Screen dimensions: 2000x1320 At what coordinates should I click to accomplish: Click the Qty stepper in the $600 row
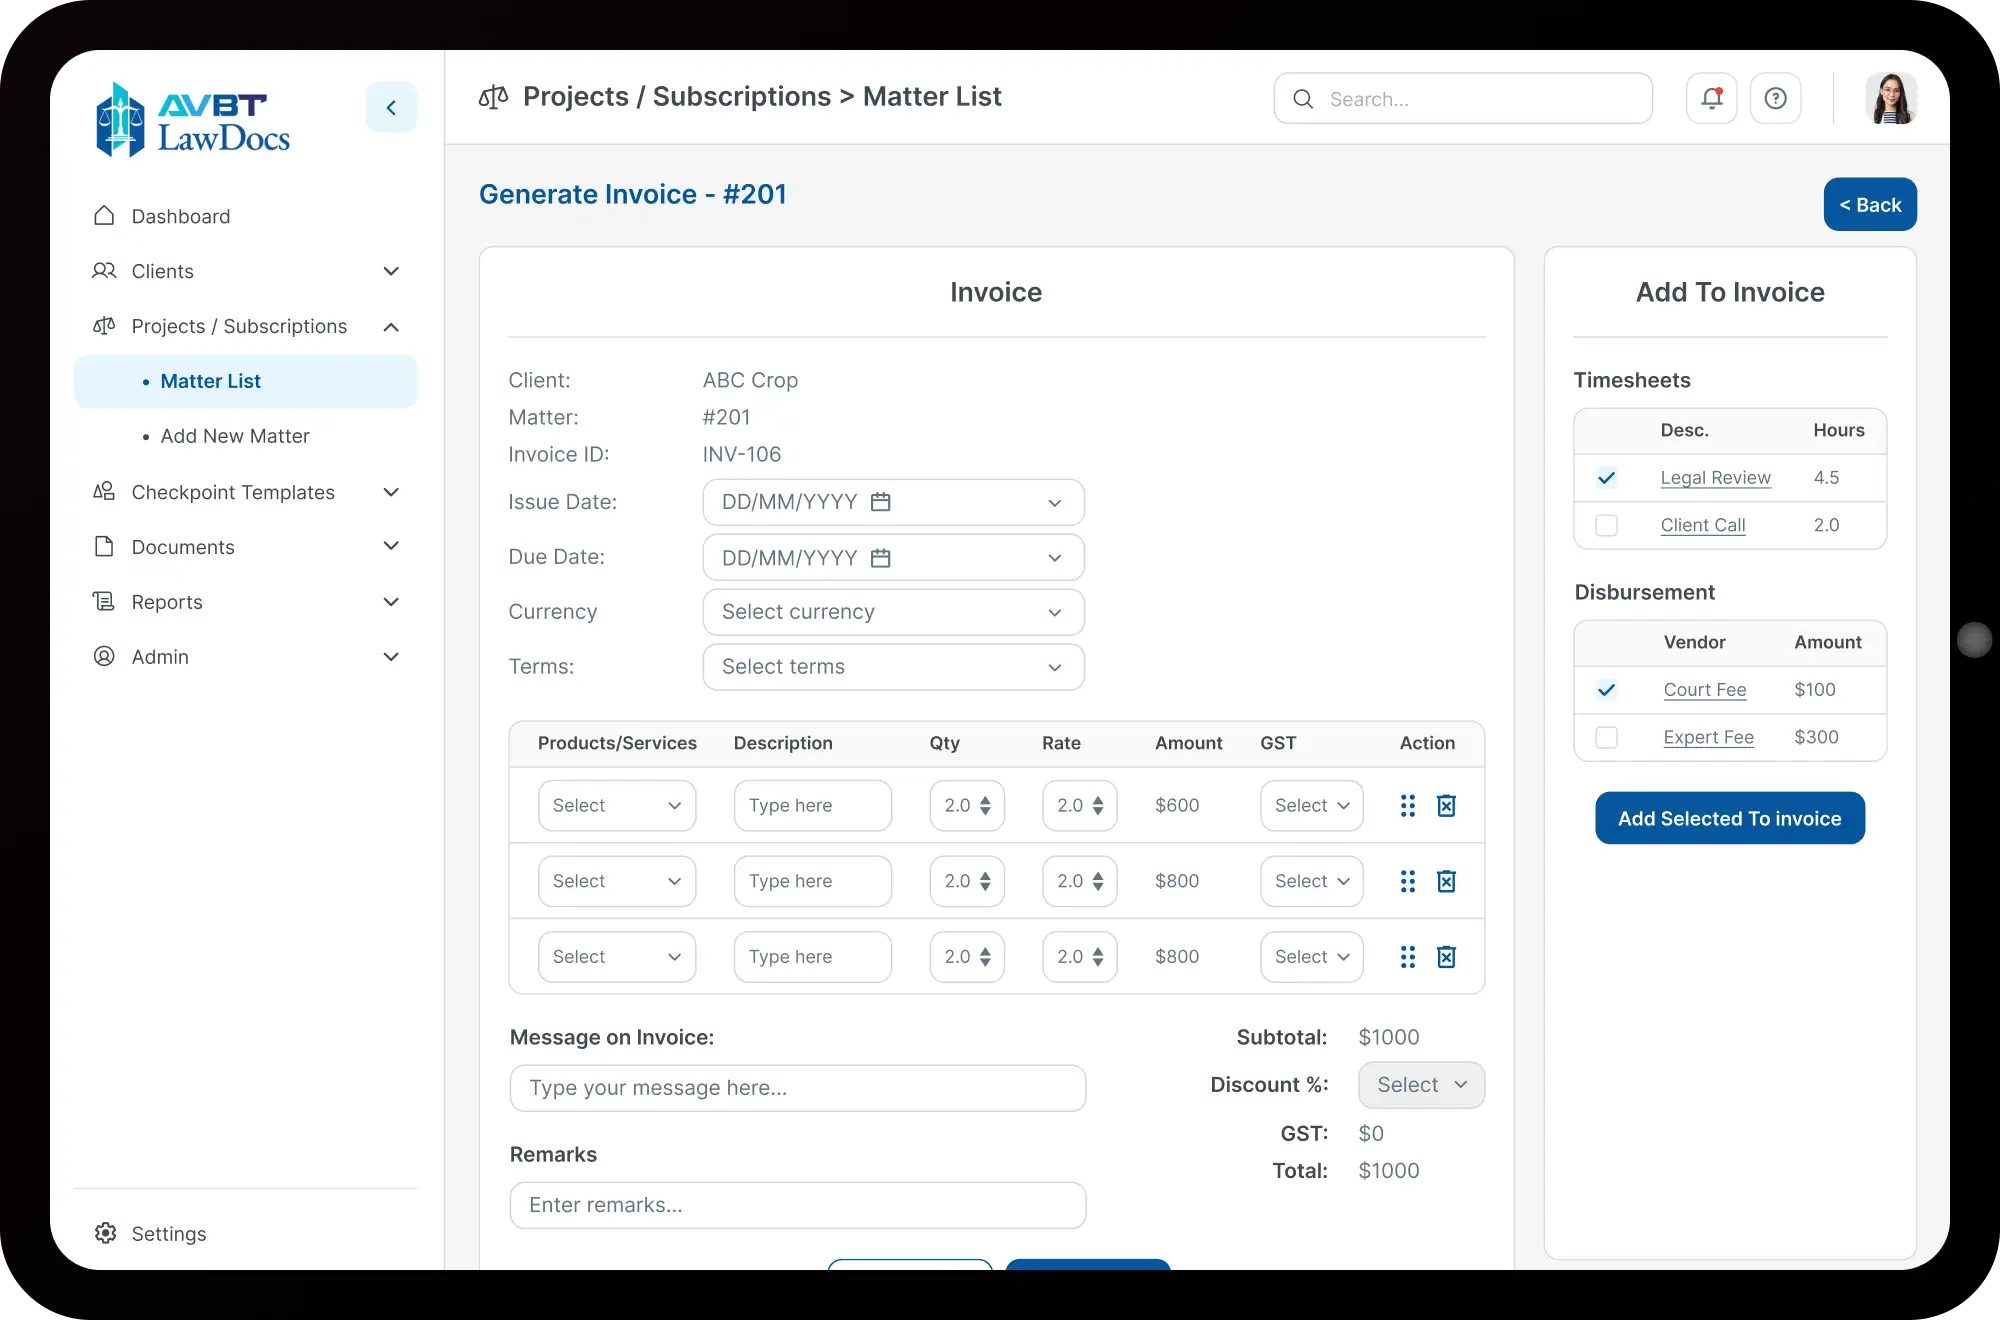coord(985,806)
